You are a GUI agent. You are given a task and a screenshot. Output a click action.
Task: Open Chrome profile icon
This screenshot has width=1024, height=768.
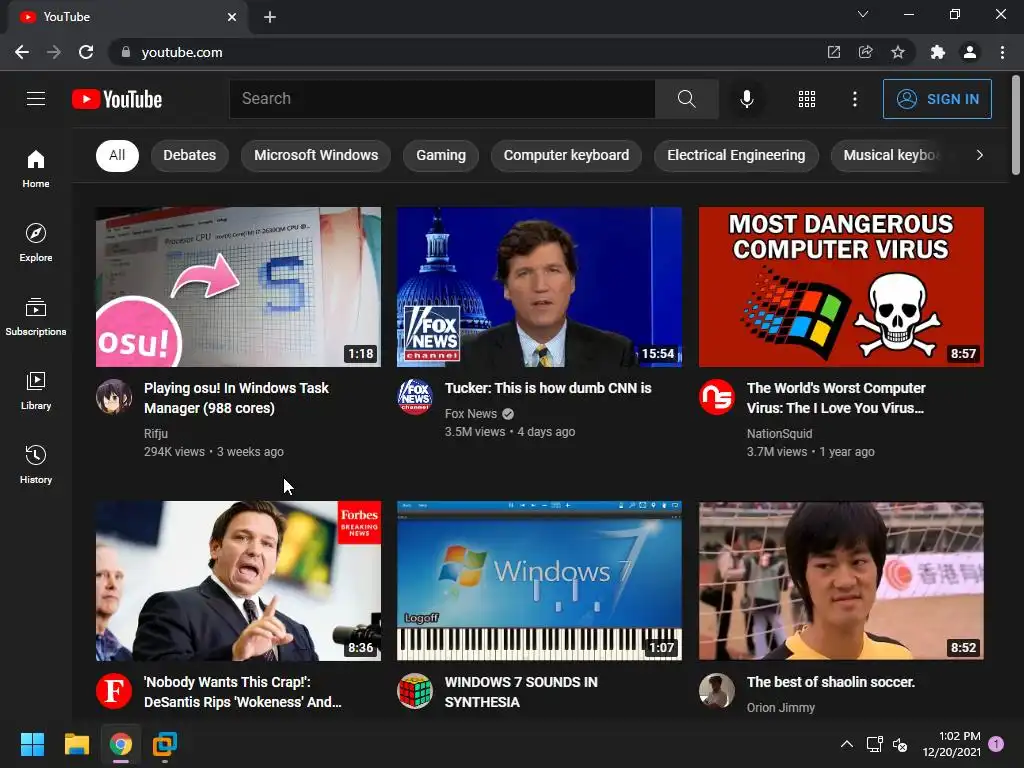point(970,52)
